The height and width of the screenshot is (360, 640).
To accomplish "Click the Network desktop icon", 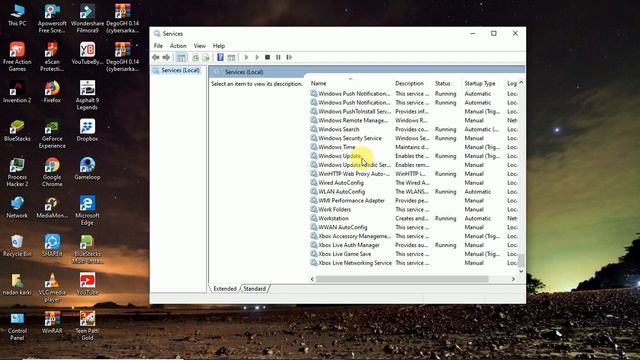I will pos(17,207).
